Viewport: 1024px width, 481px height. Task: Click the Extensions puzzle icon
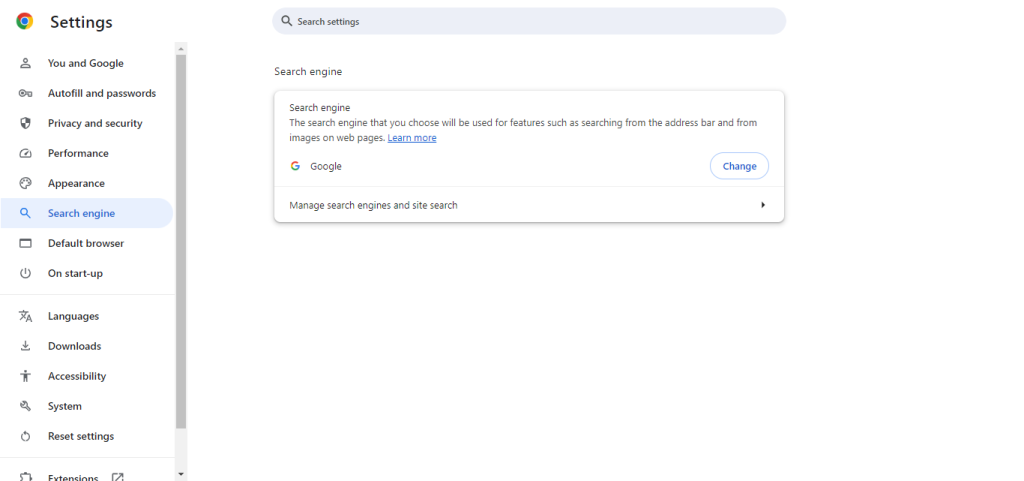25,477
